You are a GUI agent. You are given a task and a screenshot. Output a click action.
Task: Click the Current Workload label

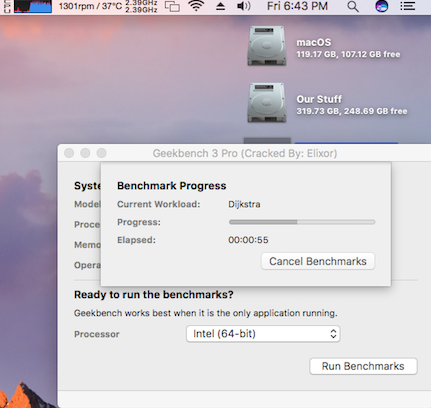click(159, 204)
